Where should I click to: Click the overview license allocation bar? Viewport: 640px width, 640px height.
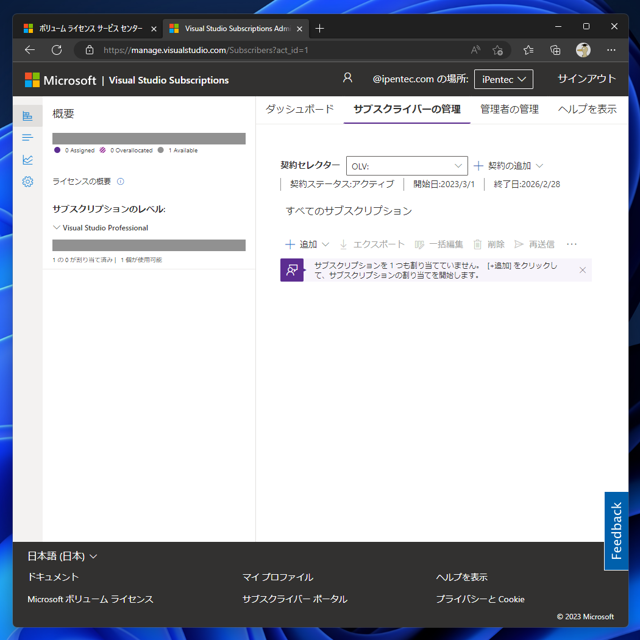click(149, 138)
